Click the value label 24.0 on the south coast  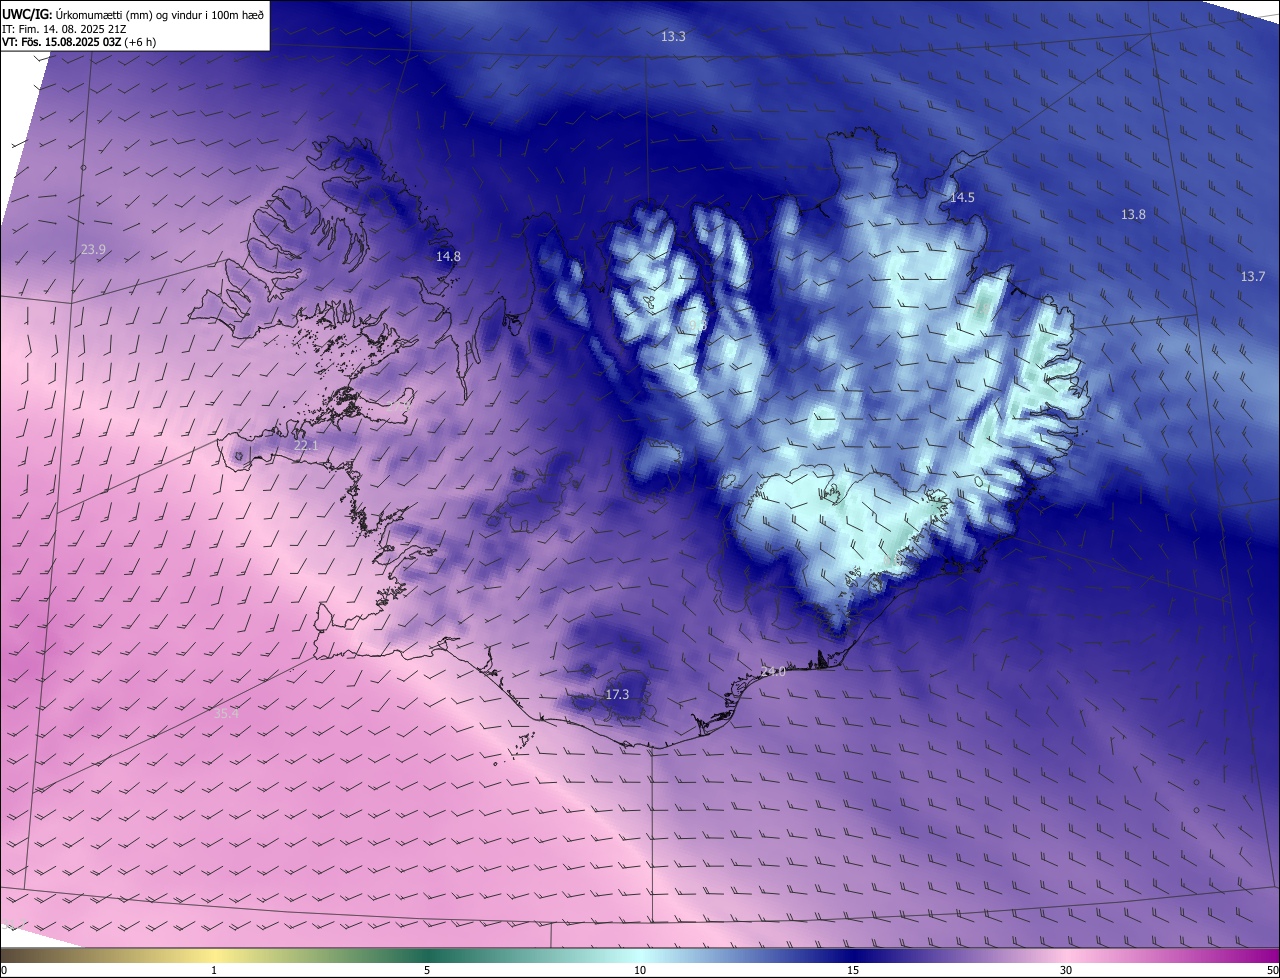(x=773, y=671)
